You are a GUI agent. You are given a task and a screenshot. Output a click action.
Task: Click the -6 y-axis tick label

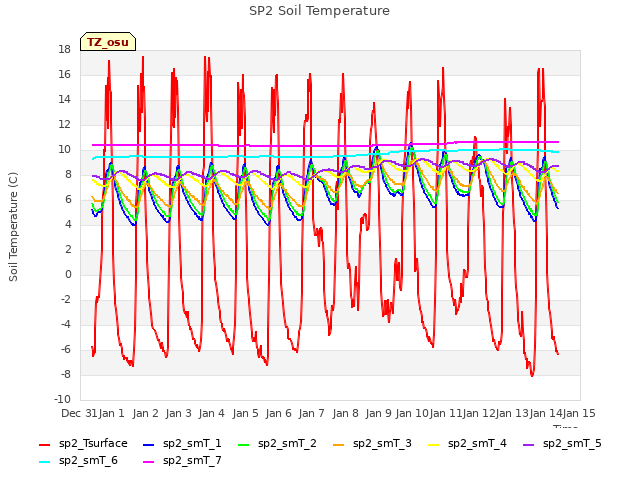coord(66,350)
